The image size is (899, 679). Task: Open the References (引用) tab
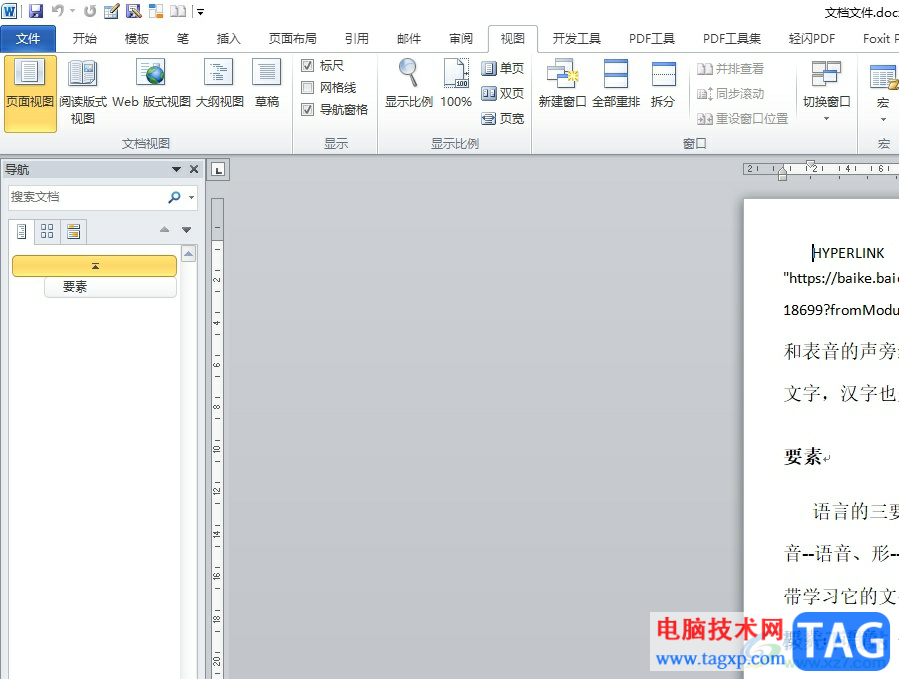click(x=357, y=38)
